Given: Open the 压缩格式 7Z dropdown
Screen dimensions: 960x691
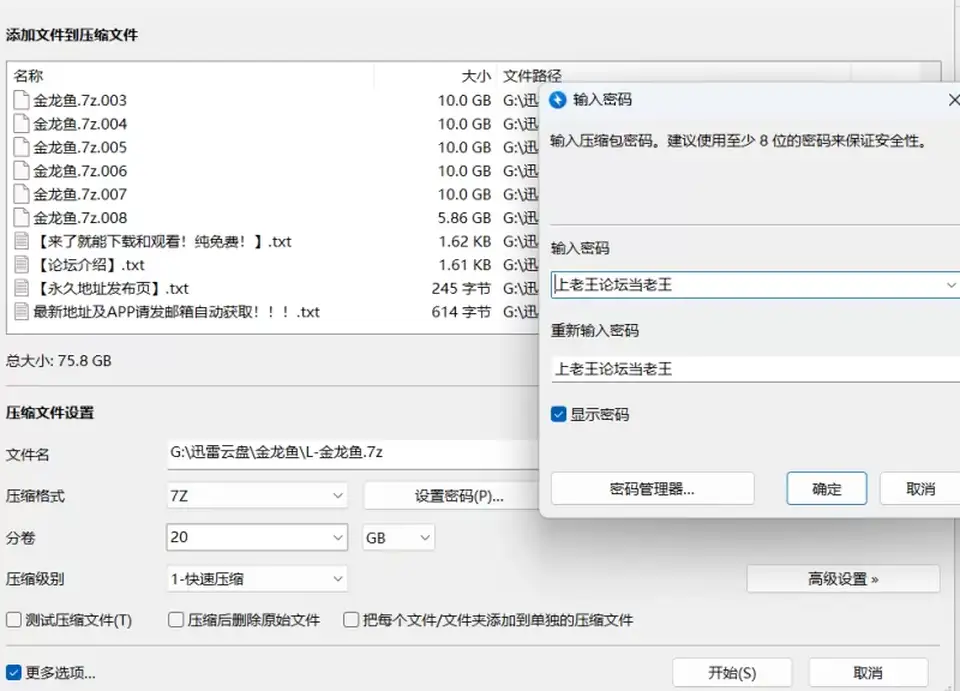Looking at the screenshot, I should pyautogui.click(x=257, y=495).
